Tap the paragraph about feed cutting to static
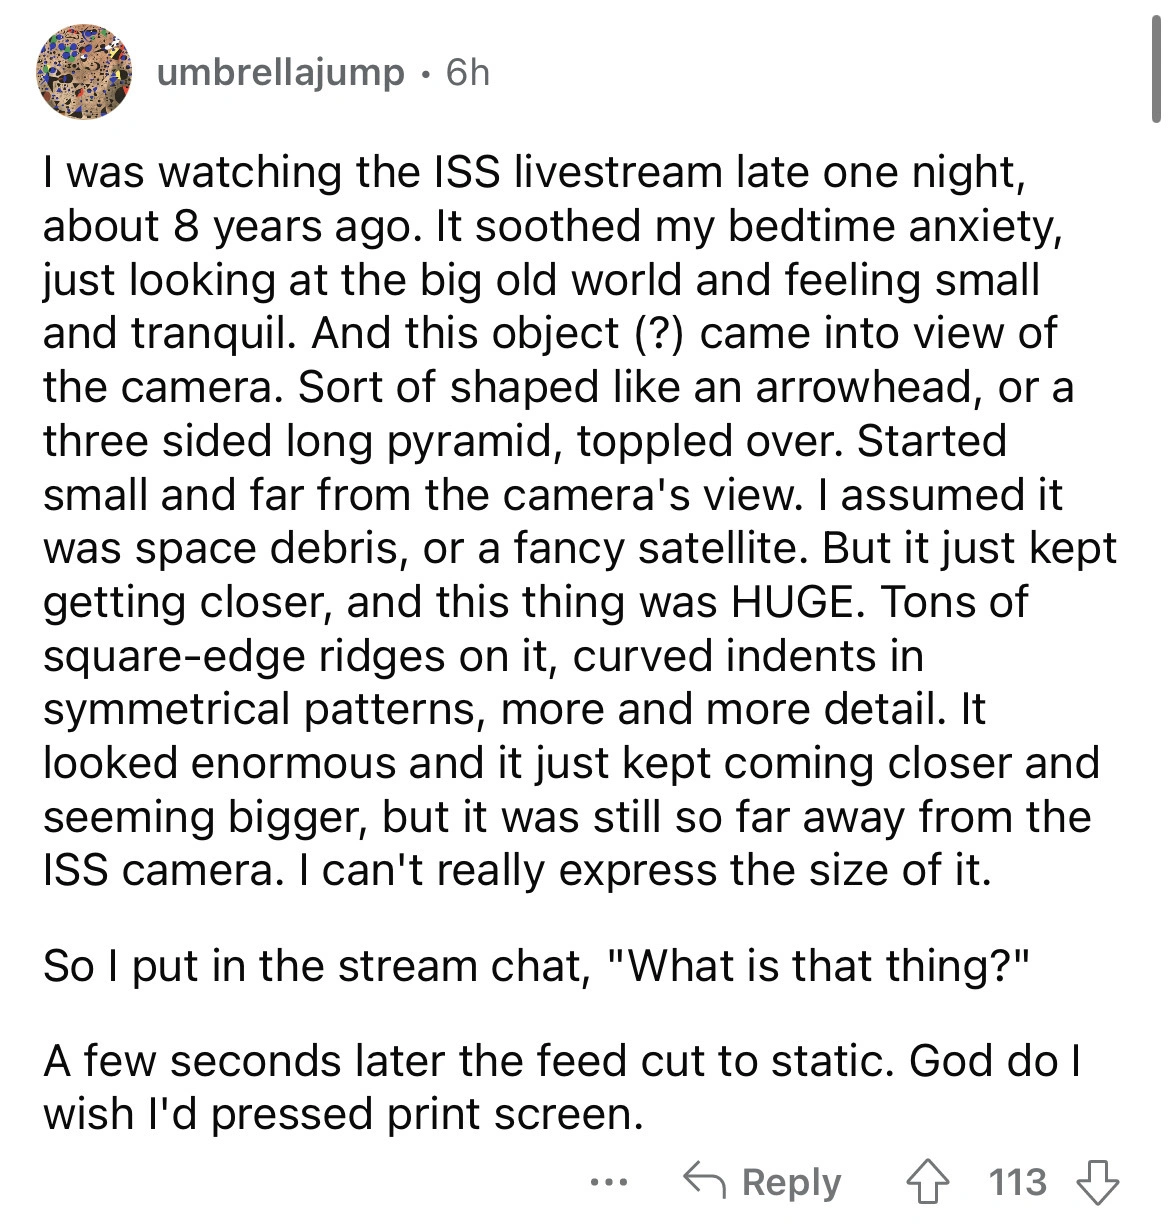 click(560, 1086)
